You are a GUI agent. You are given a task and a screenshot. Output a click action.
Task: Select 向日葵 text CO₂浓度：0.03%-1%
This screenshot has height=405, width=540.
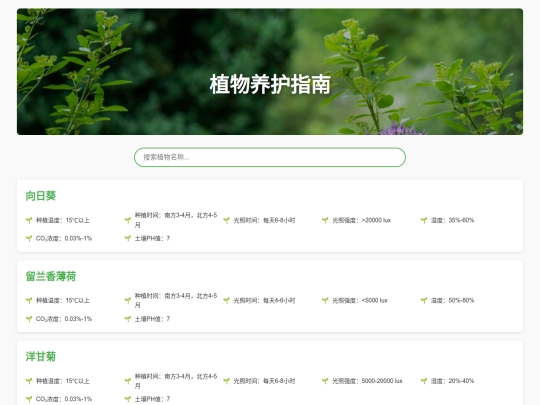64,238
